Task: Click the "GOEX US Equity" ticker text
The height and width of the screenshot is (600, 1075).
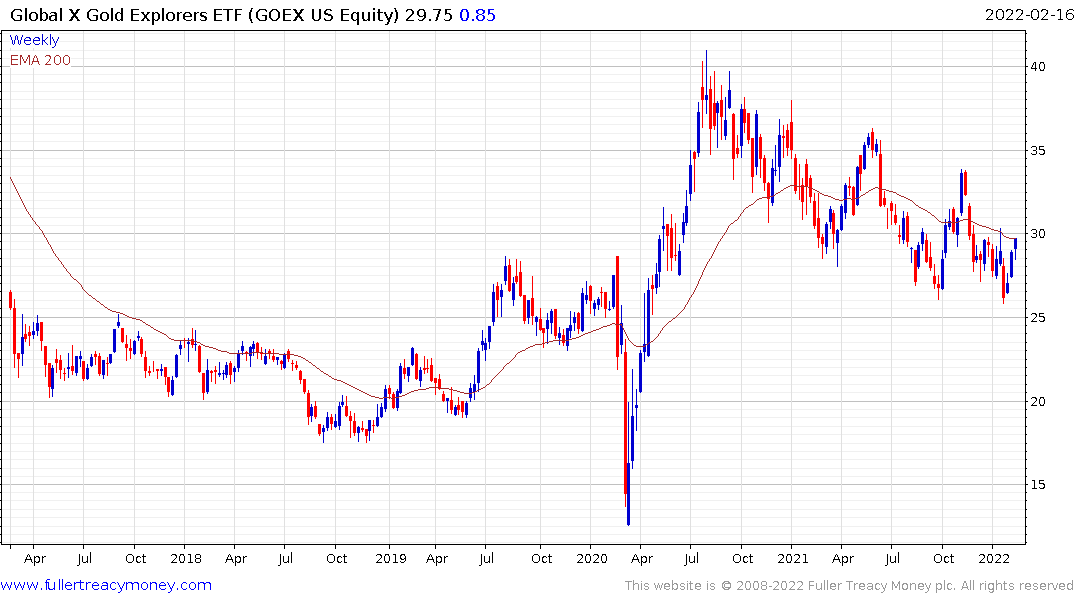Action: click(324, 15)
